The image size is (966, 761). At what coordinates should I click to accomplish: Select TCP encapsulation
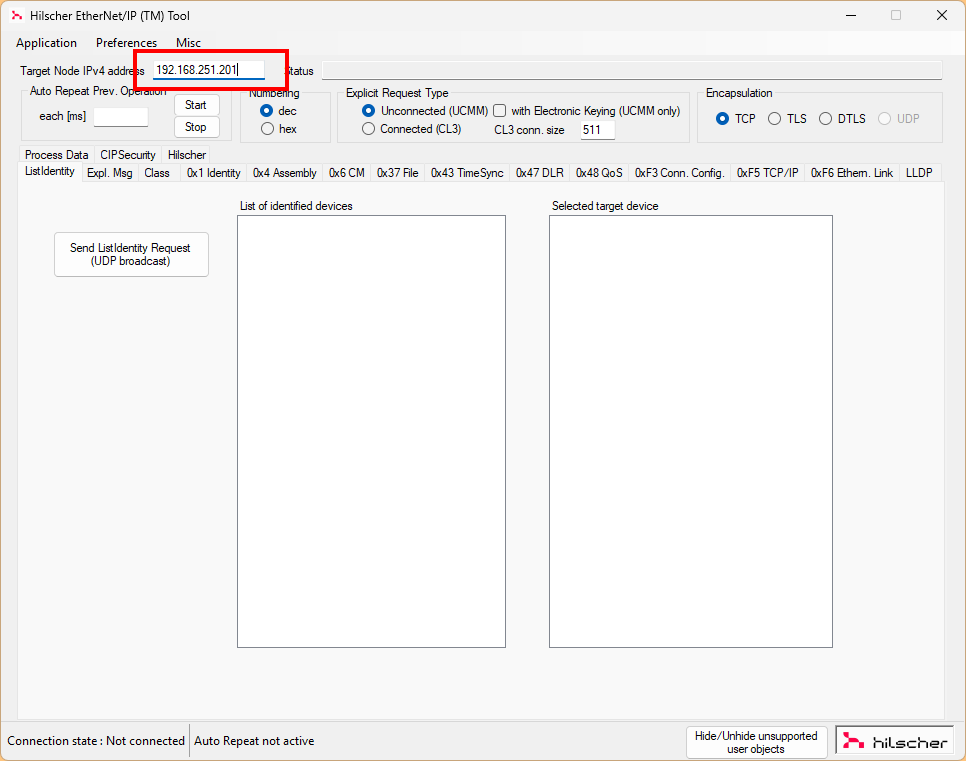coord(736,119)
